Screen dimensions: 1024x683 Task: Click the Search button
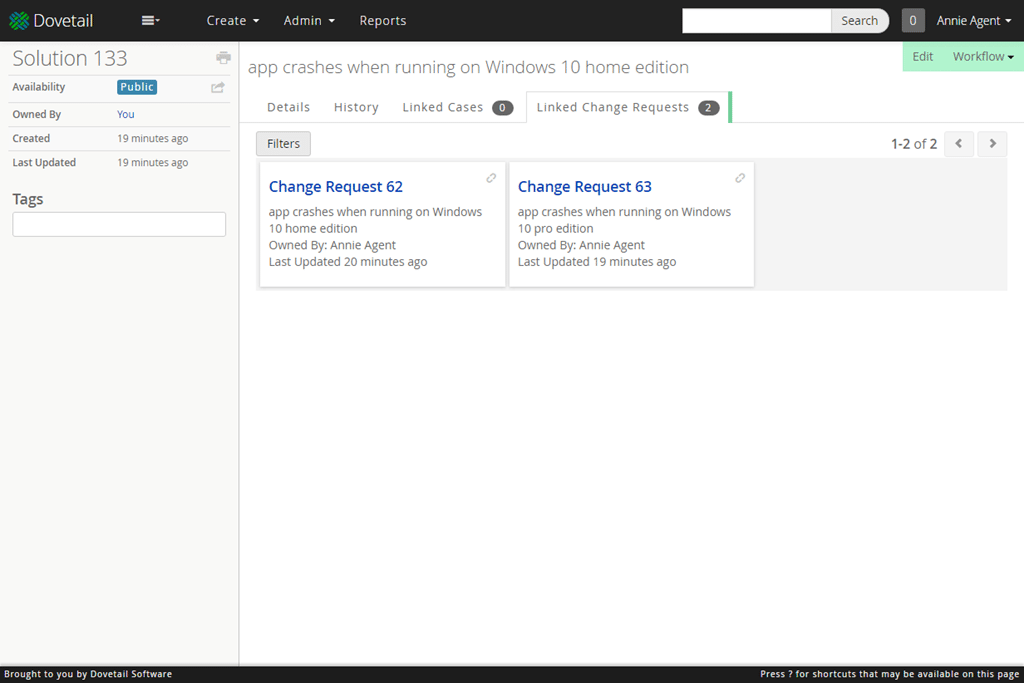[x=859, y=21]
